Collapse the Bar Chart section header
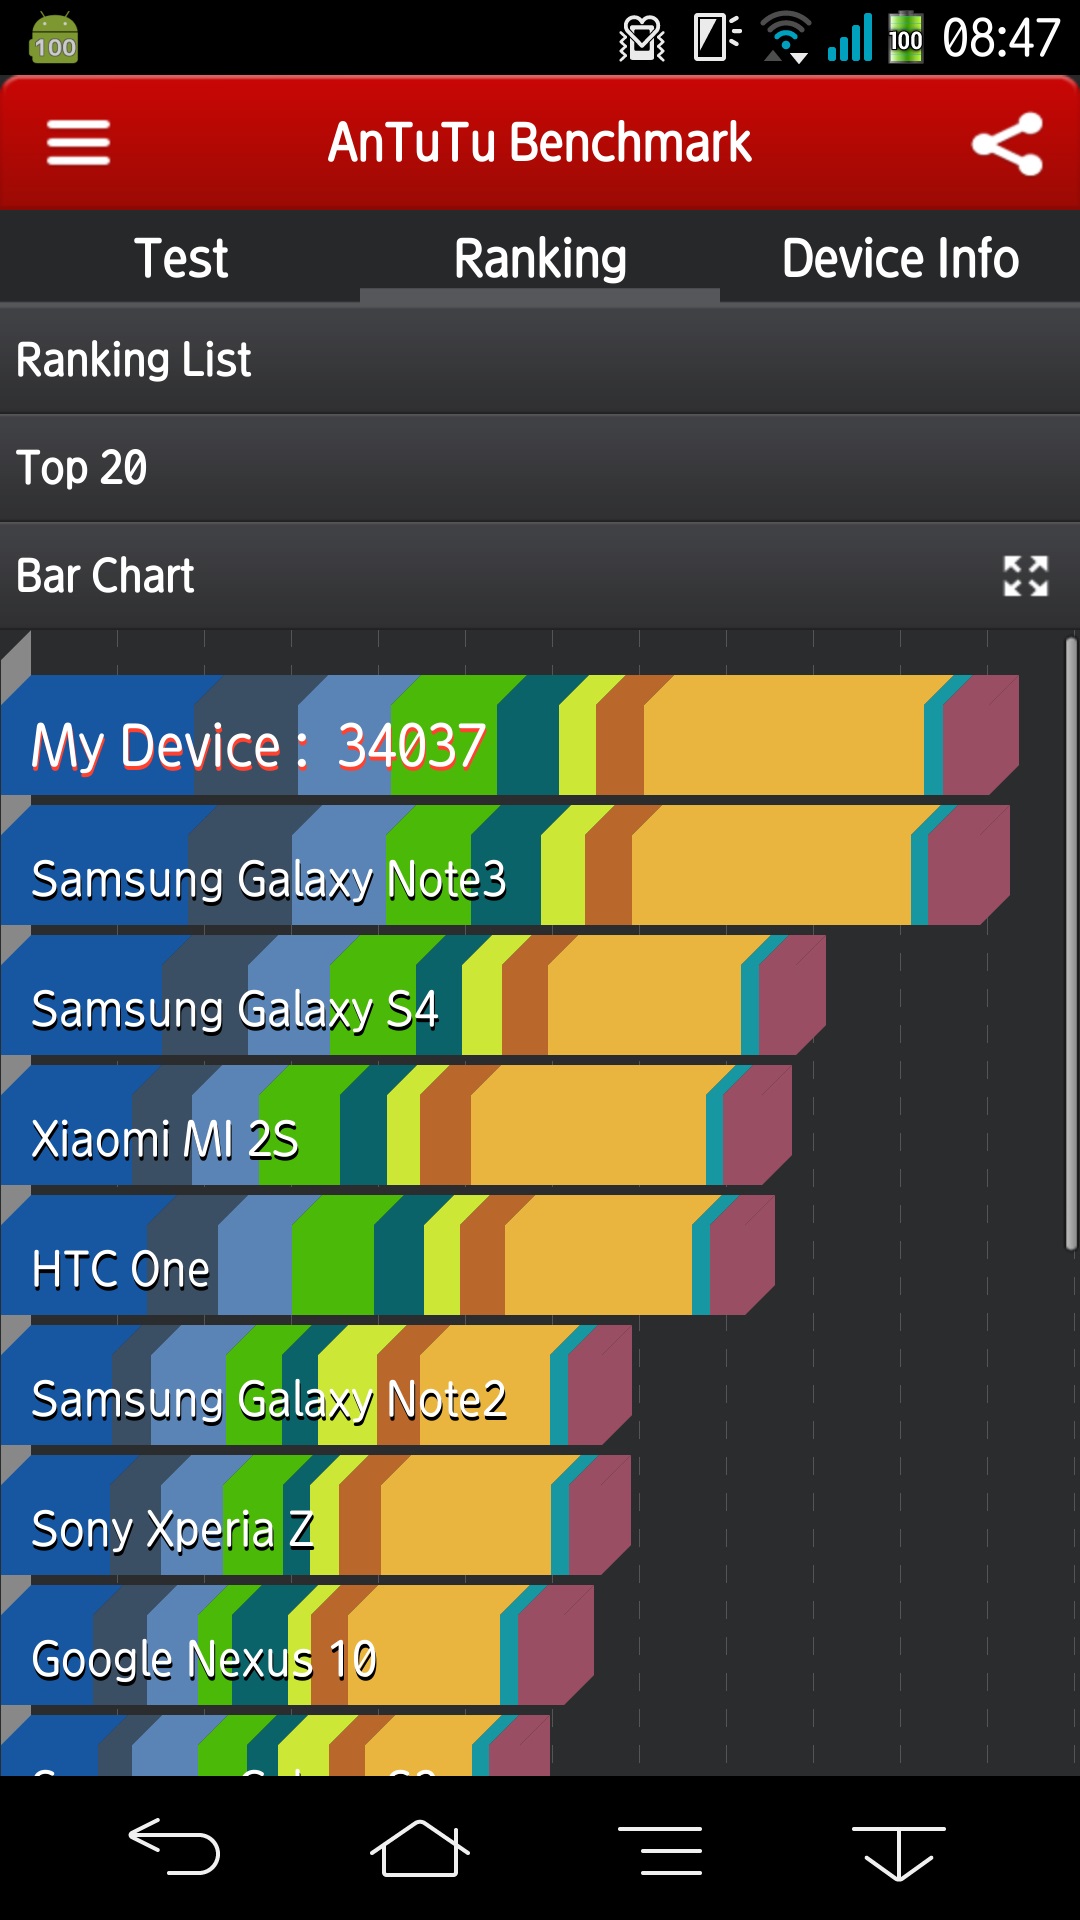 [x=540, y=576]
